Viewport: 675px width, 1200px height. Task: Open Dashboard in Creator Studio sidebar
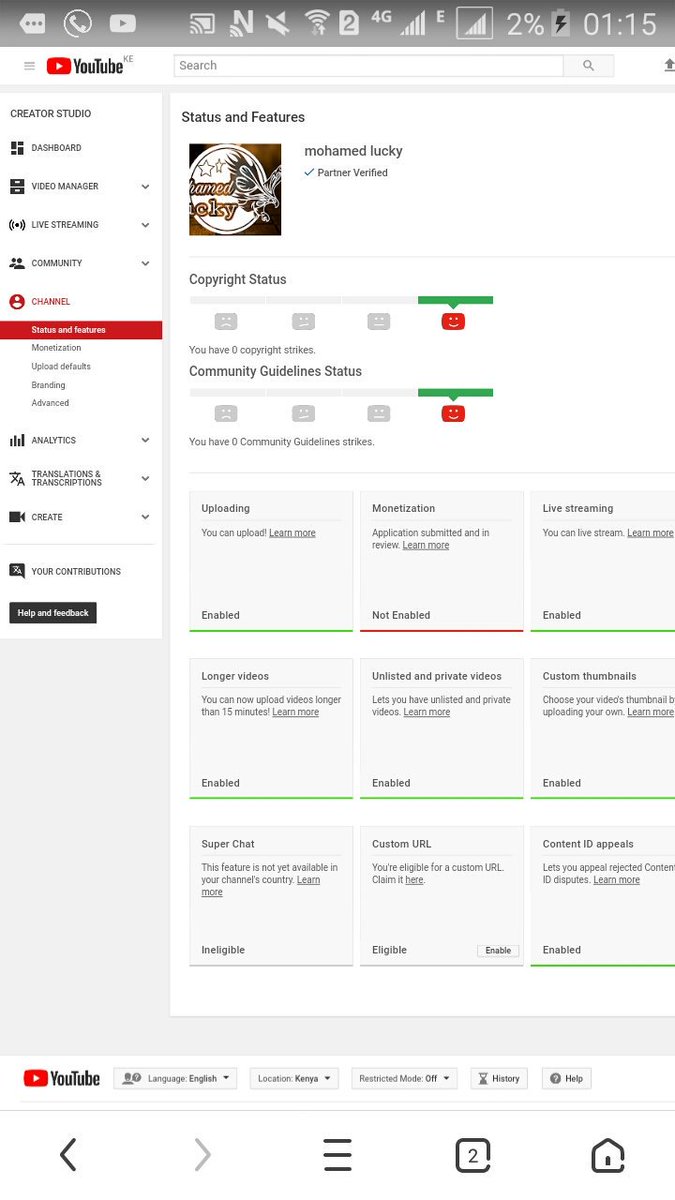point(56,148)
